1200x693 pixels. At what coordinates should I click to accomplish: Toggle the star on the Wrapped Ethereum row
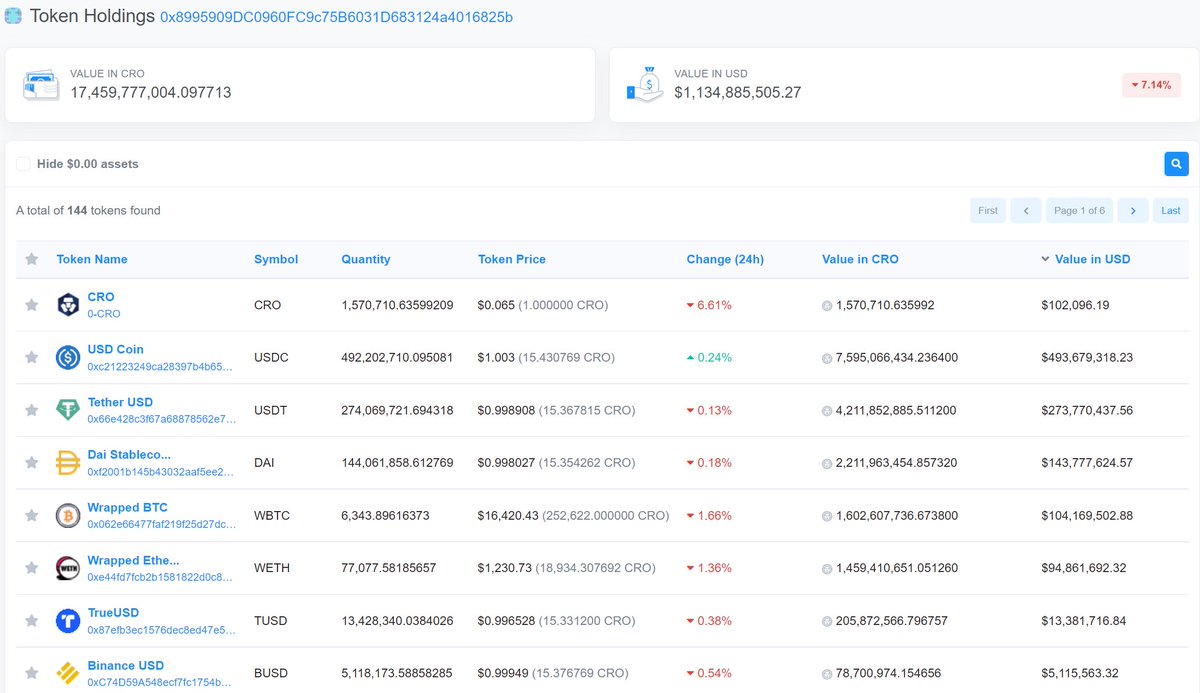(31, 567)
